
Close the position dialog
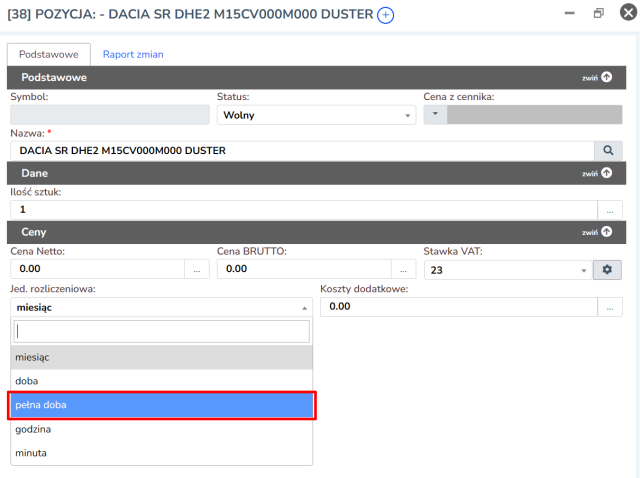pyautogui.click(x=628, y=12)
